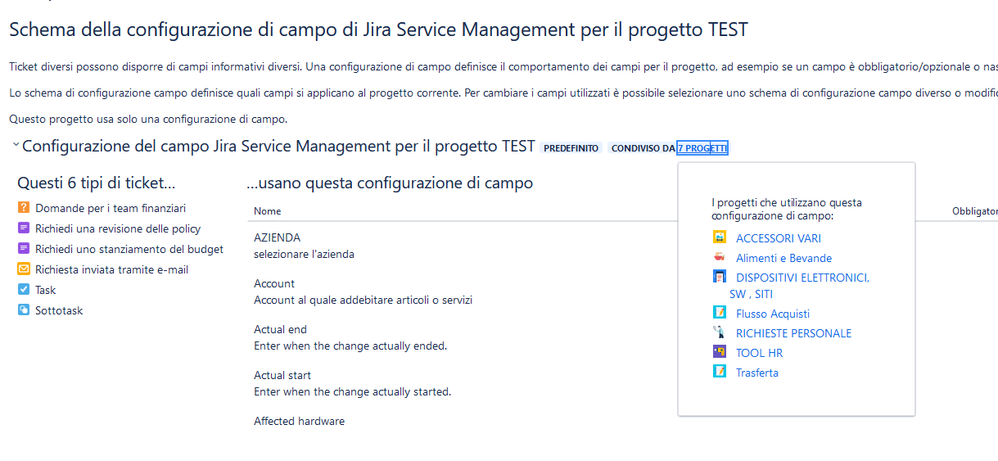Click the purple icon beside Richiedi una revisione delle policy

24,227
